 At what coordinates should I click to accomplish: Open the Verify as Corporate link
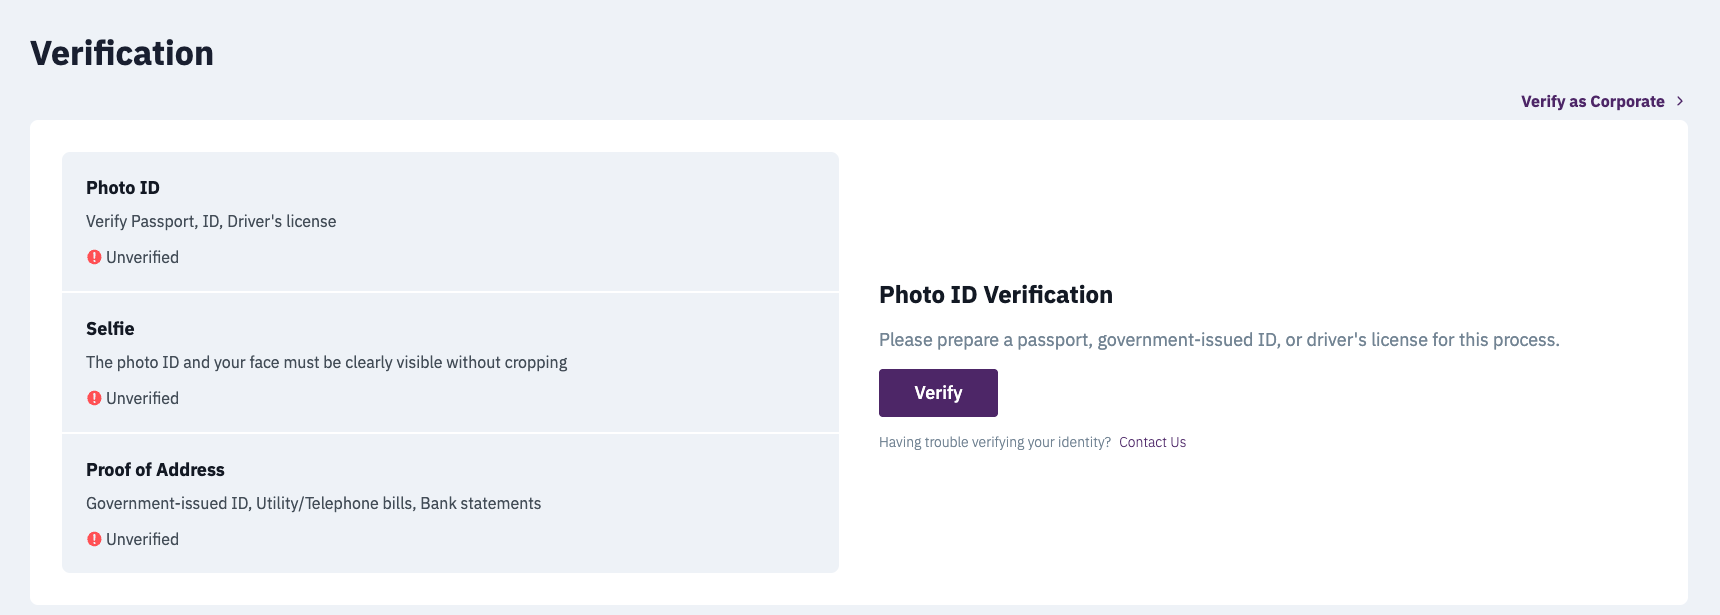(x=1592, y=101)
